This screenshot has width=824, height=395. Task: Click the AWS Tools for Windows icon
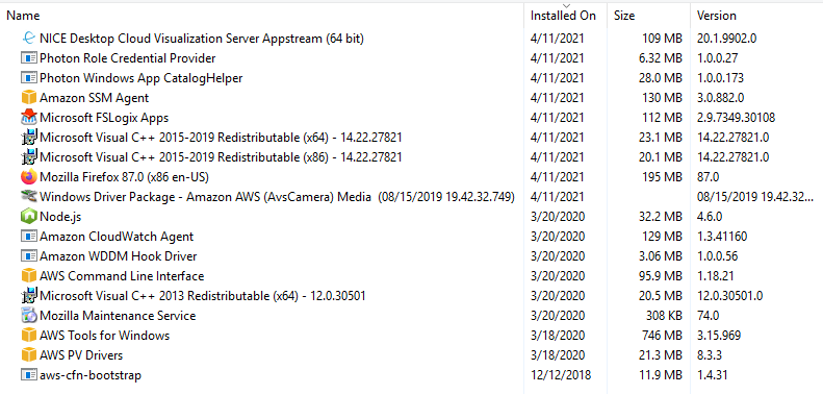(29, 335)
